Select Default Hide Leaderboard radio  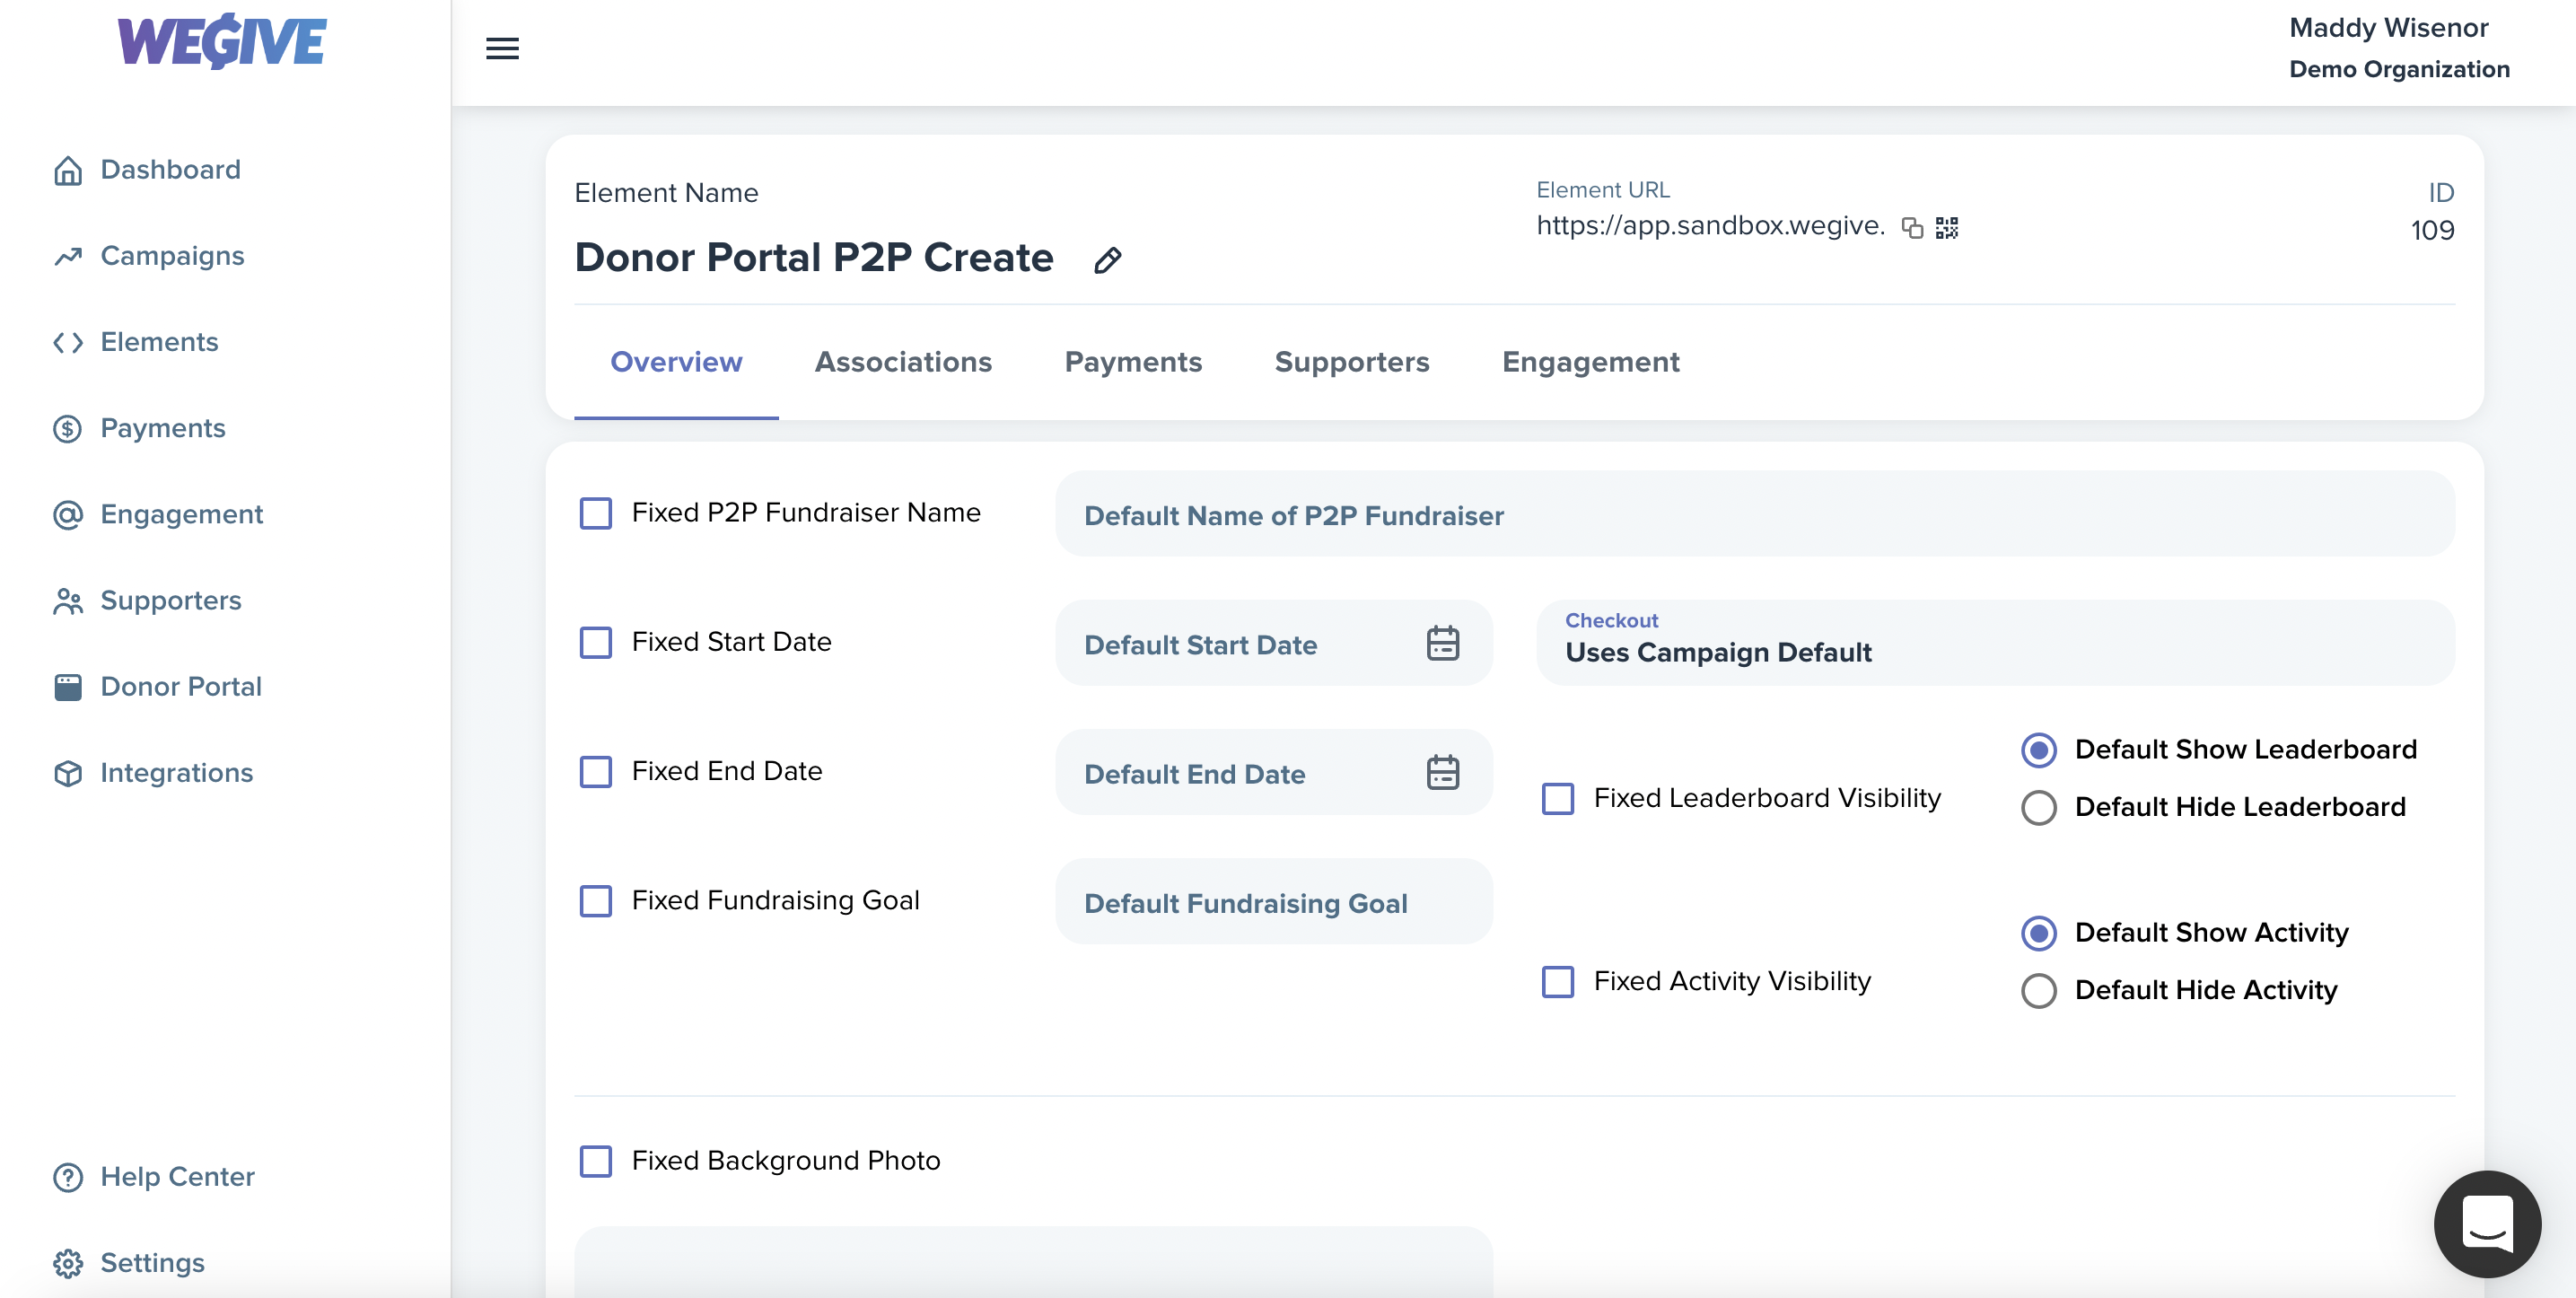click(x=2038, y=807)
